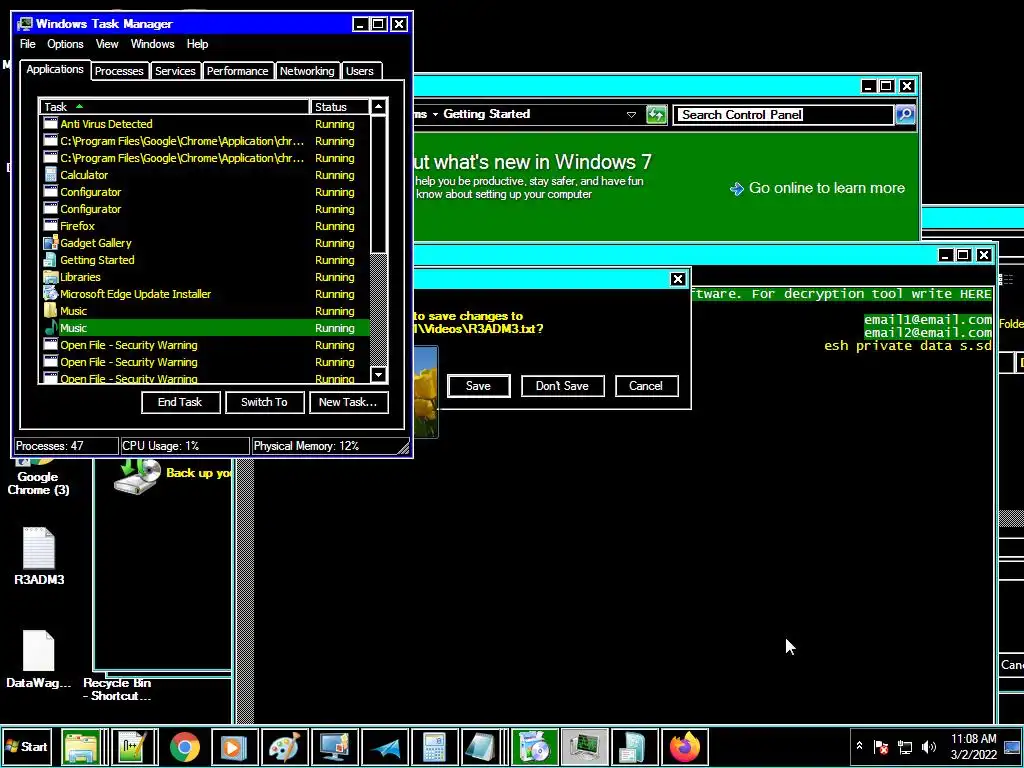
Task: Open View menu in Task Manager
Action: tap(107, 44)
